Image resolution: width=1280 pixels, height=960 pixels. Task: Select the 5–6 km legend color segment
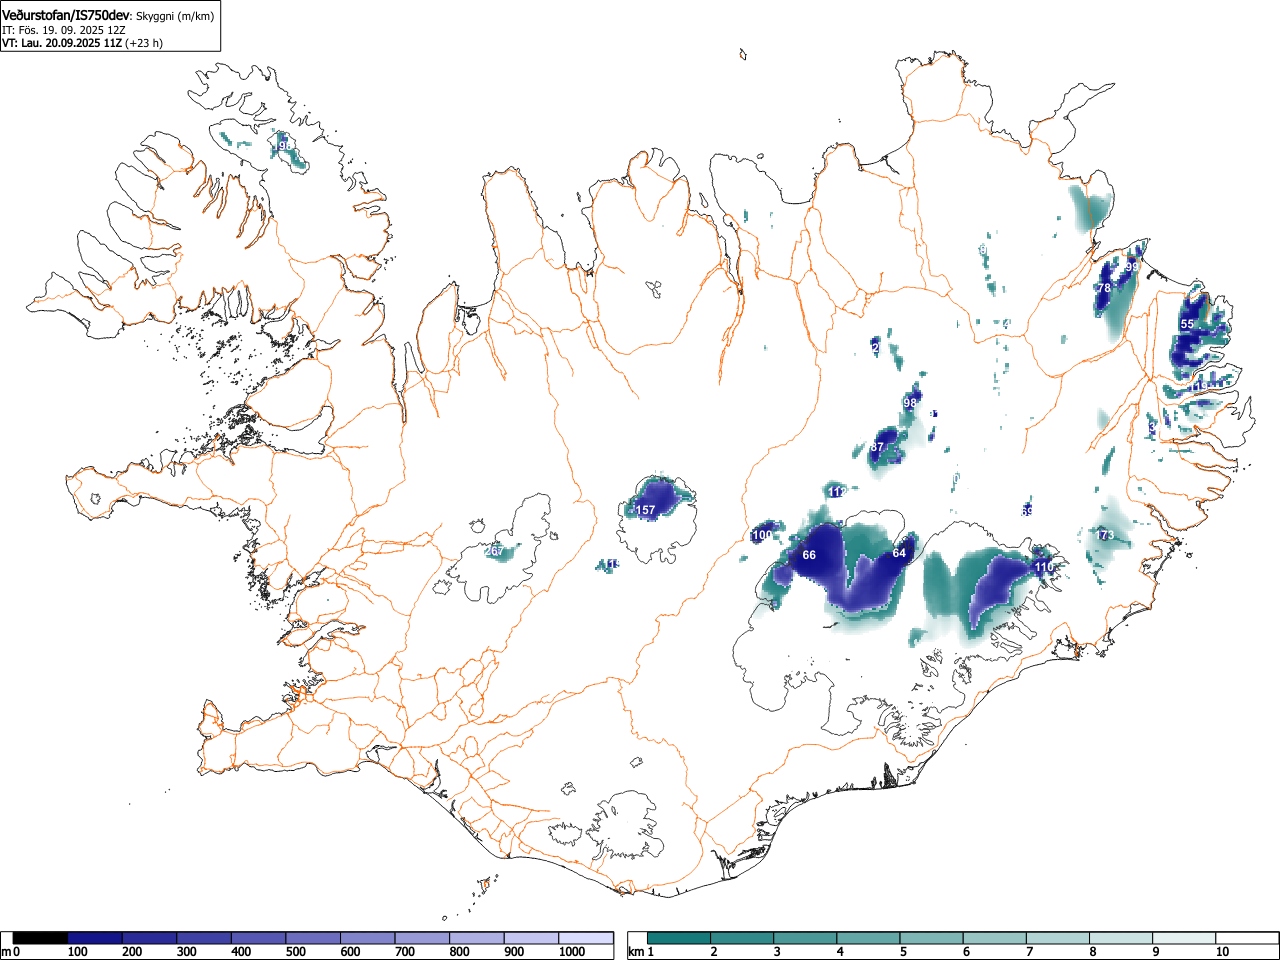(932, 938)
